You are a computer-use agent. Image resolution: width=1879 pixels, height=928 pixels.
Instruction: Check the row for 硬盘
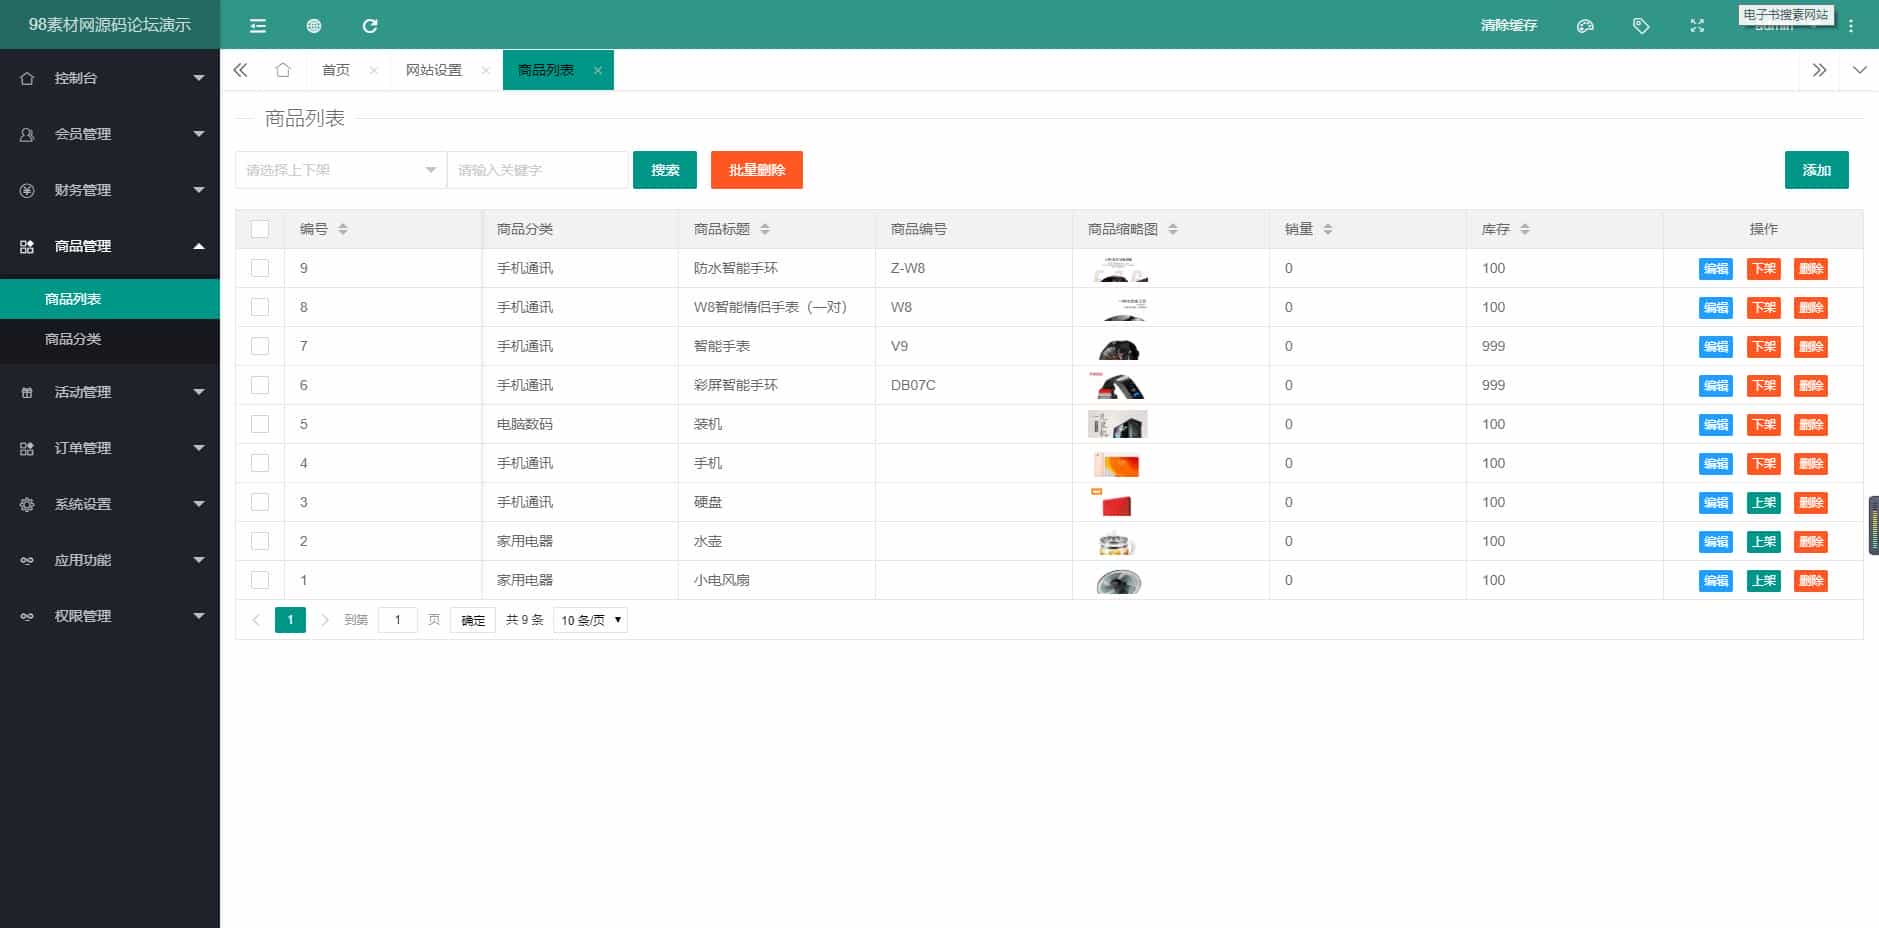pyautogui.click(x=260, y=502)
